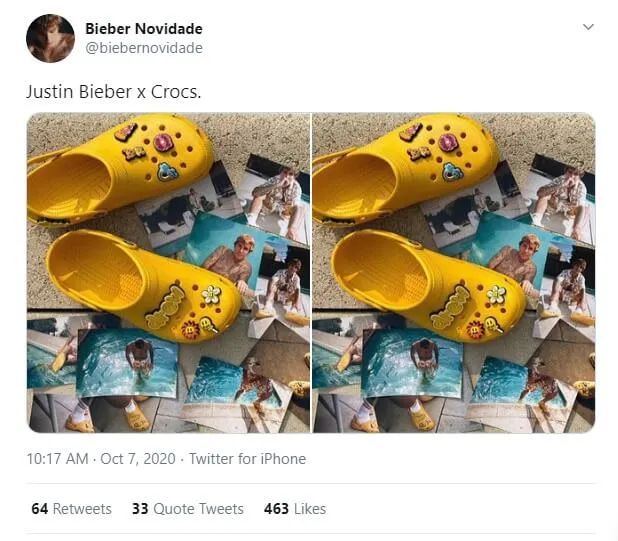Show the 463 Likes list

[295, 509]
